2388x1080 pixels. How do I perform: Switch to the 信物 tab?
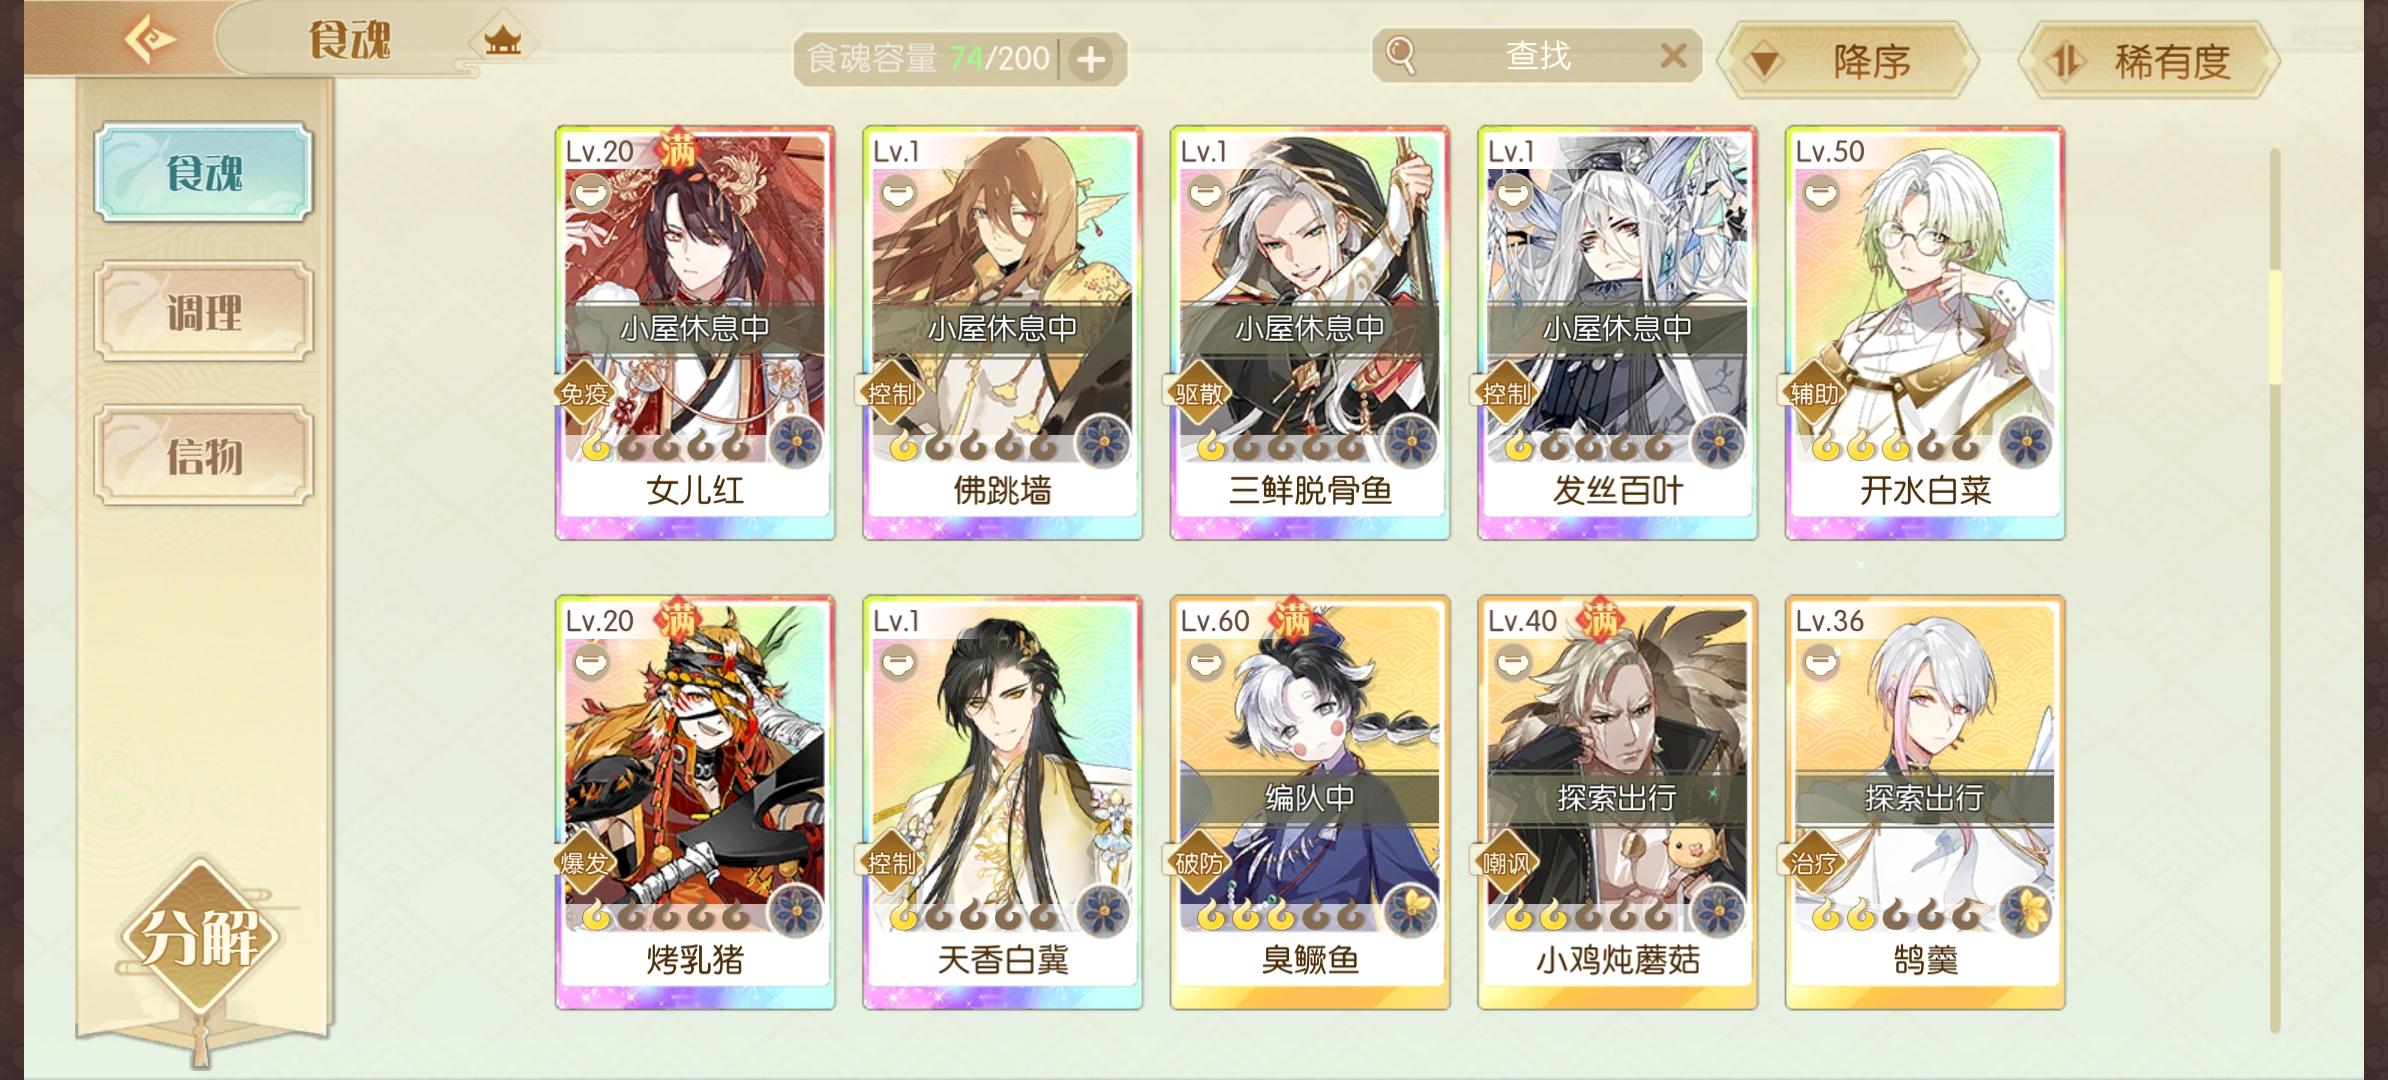(x=204, y=455)
